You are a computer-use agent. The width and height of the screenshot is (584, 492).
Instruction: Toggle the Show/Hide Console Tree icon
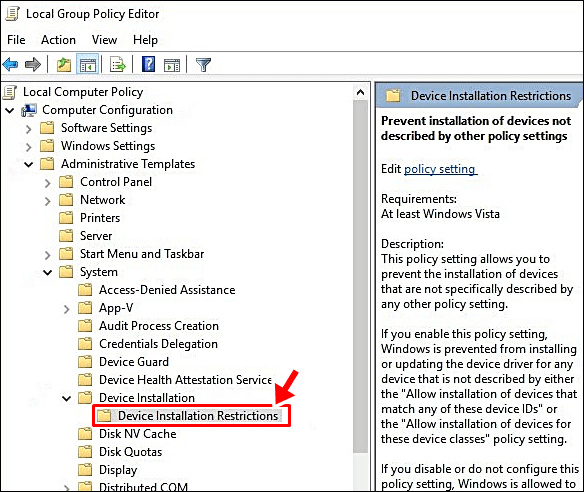pos(88,65)
